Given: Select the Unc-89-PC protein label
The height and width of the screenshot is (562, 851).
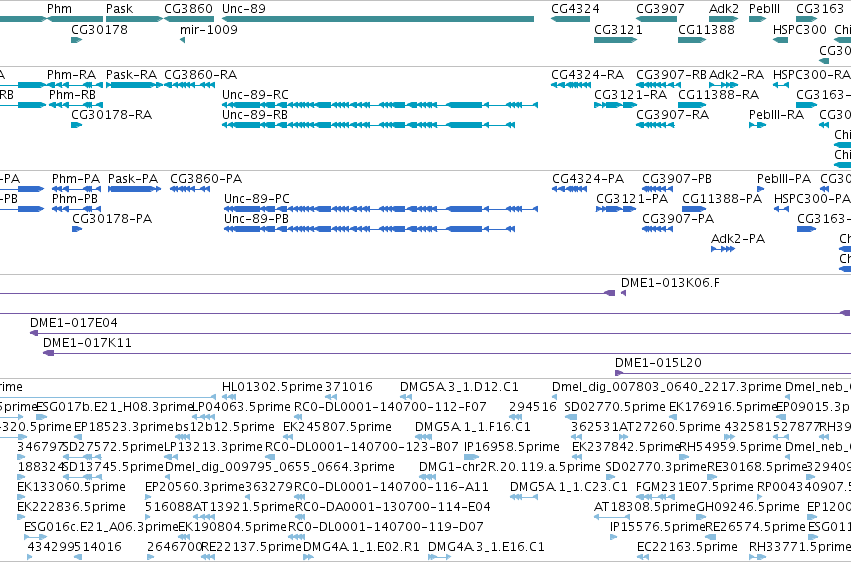Looking at the screenshot, I should (x=257, y=199).
